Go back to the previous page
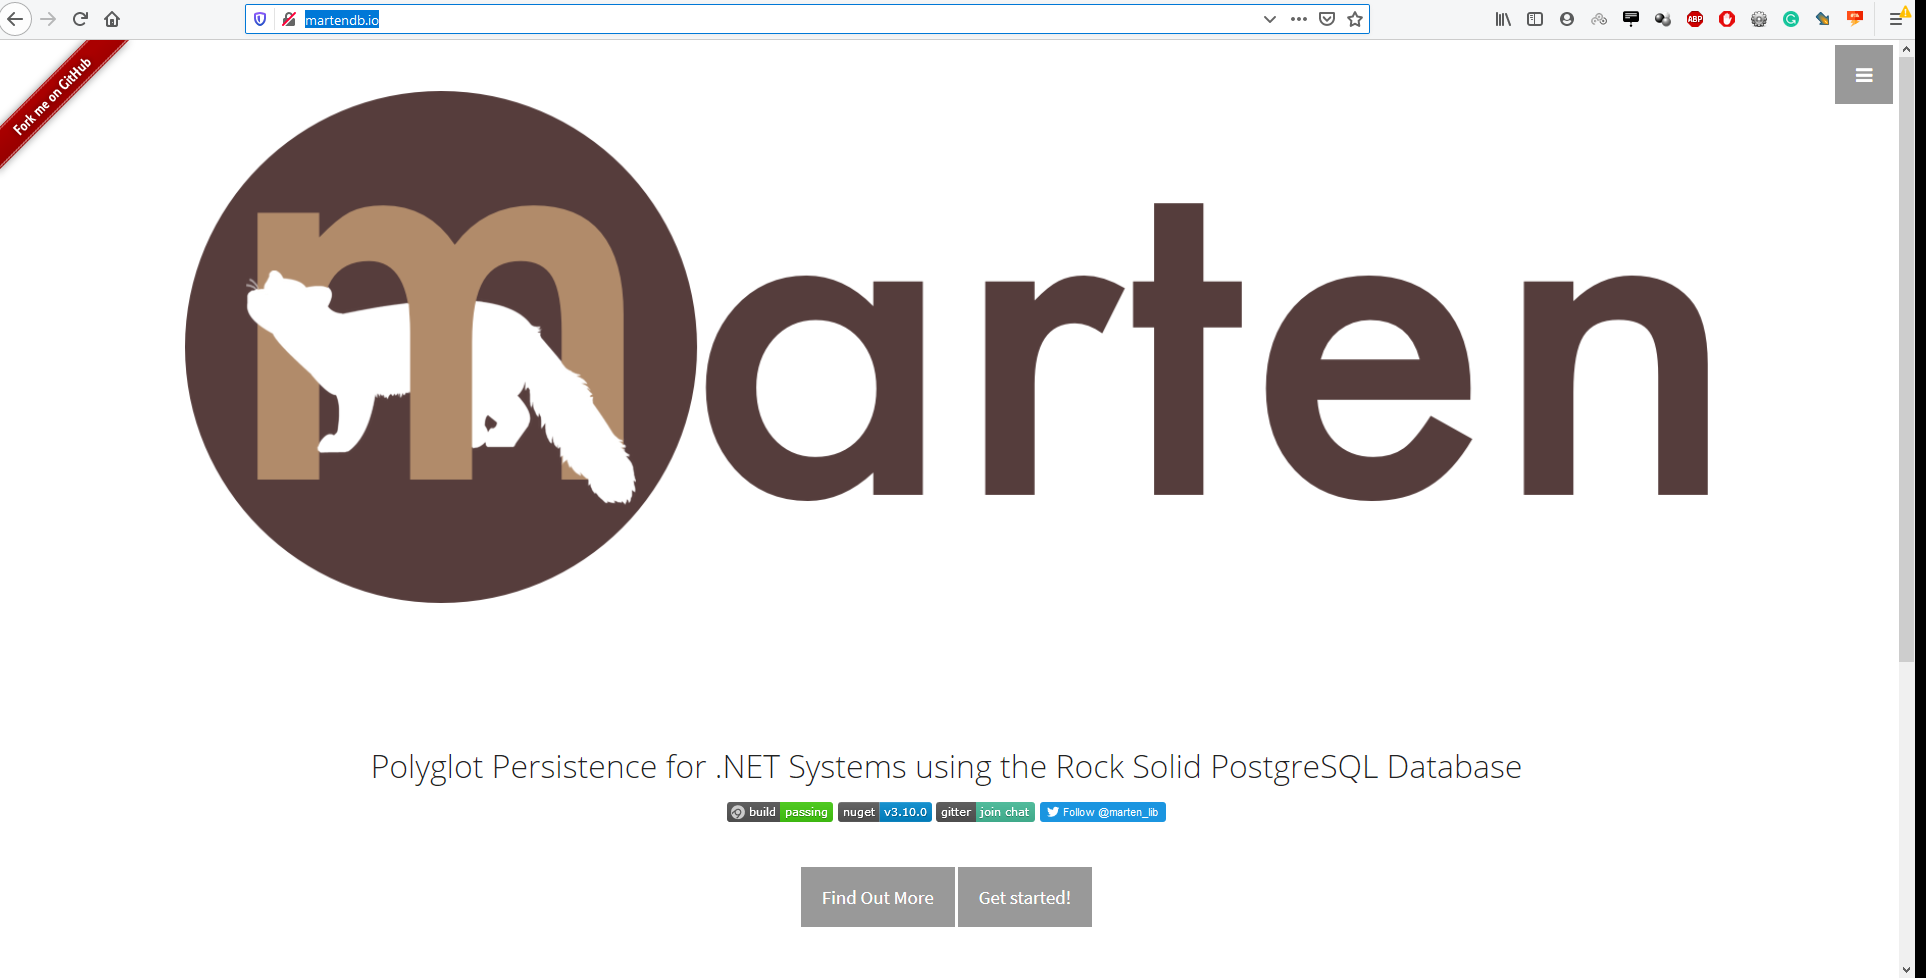The width and height of the screenshot is (1926, 978). (15, 19)
